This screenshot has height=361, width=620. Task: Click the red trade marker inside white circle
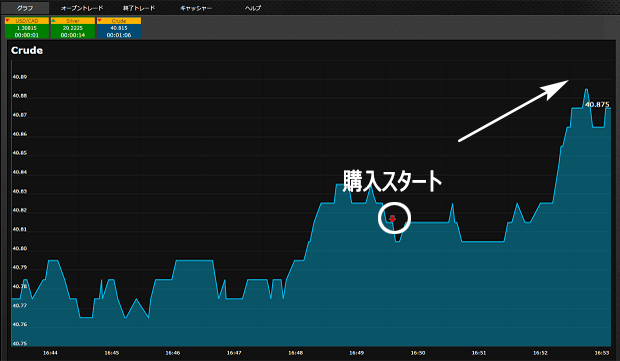(392, 219)
